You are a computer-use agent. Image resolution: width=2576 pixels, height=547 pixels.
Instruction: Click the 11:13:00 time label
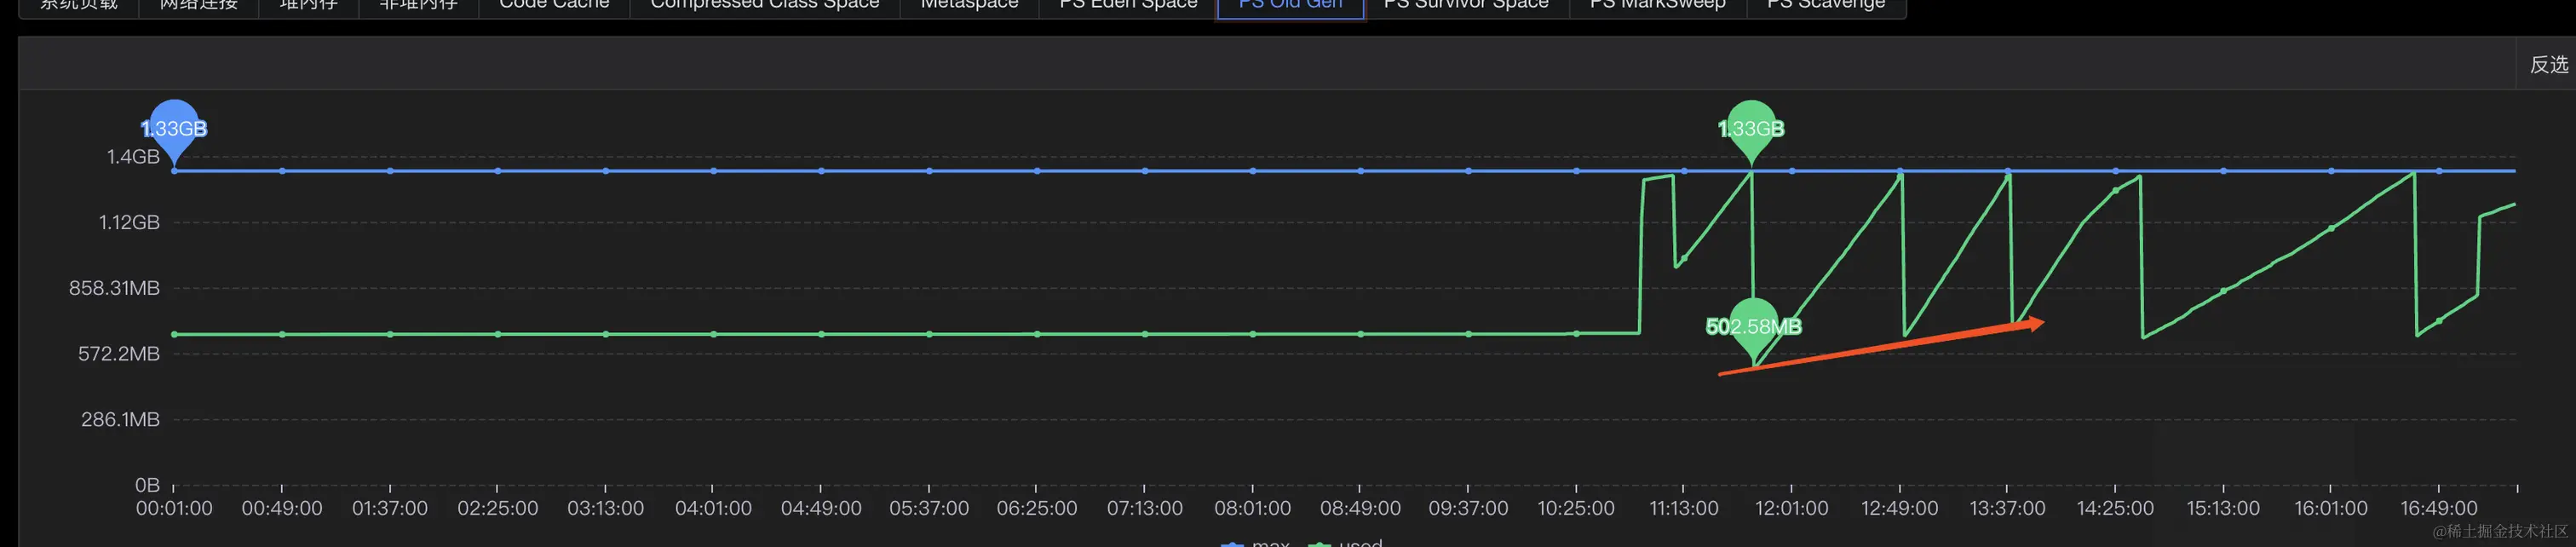(1684, 508)
